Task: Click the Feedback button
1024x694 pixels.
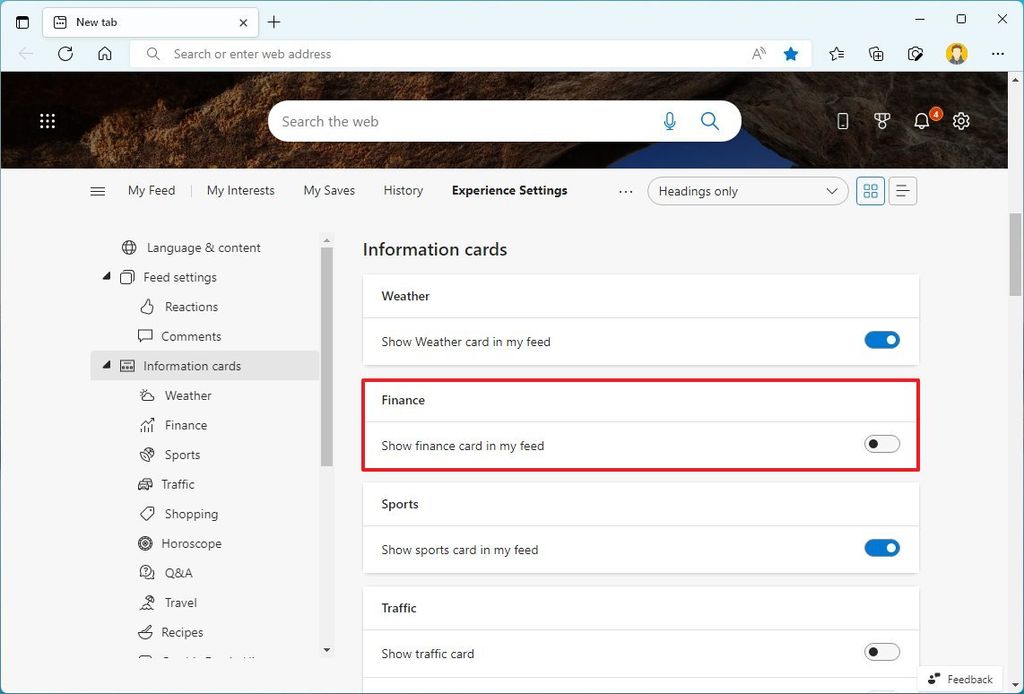Action: (x=959, y=678)
